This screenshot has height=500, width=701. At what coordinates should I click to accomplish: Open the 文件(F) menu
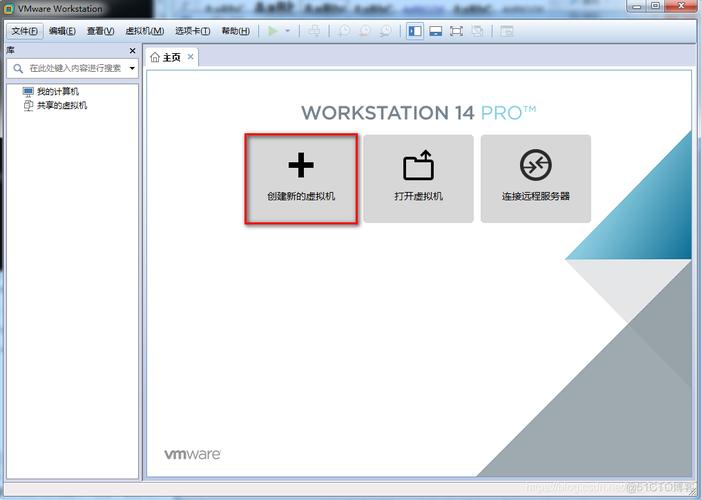click(x=24, y=31)
